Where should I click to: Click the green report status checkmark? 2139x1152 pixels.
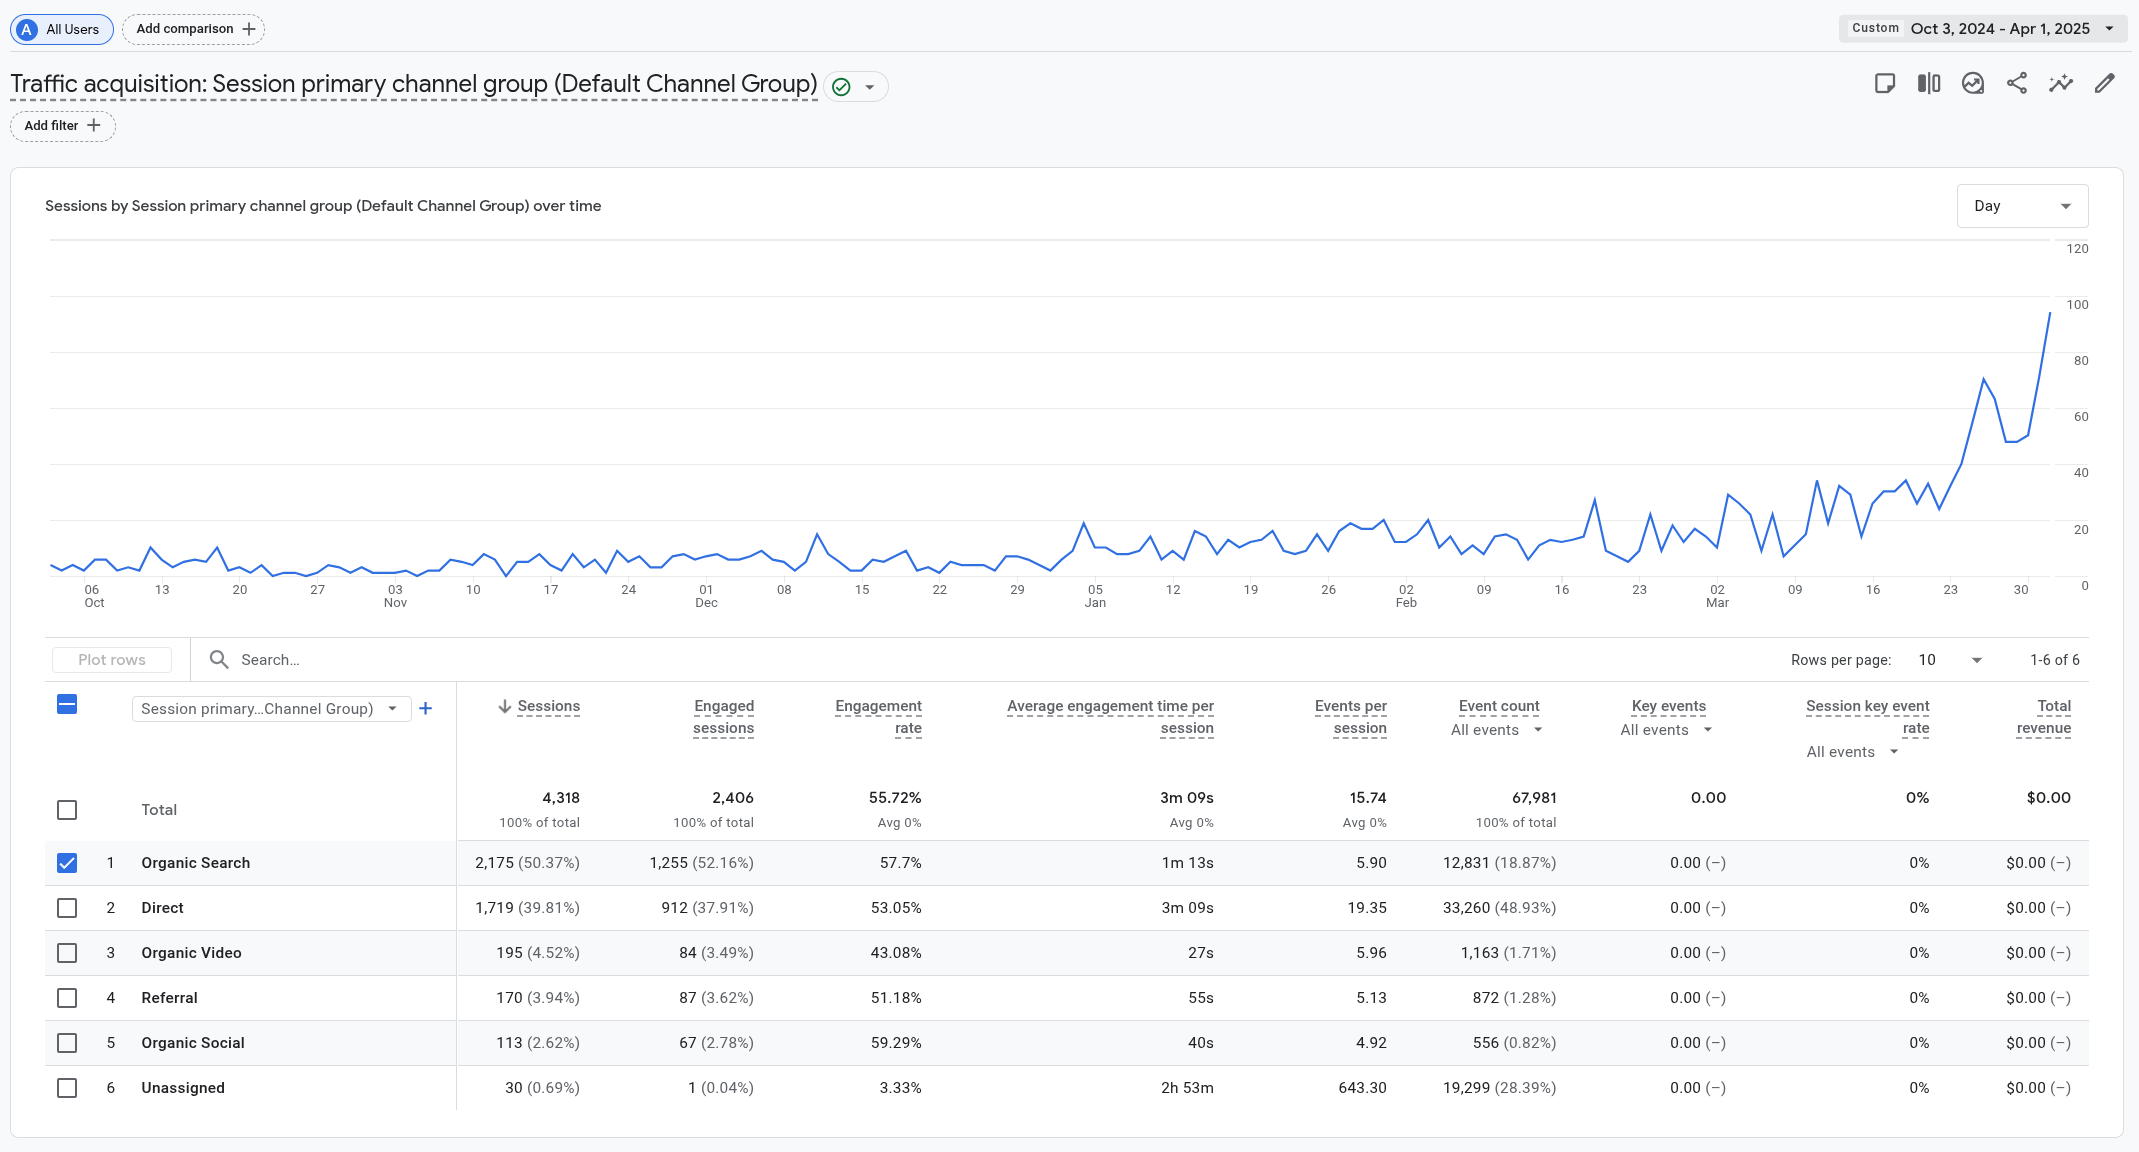point(842,87)
